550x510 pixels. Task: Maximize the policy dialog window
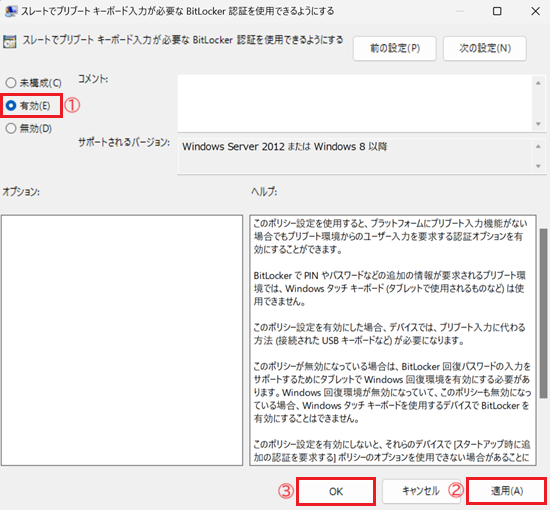coord(497,11)
